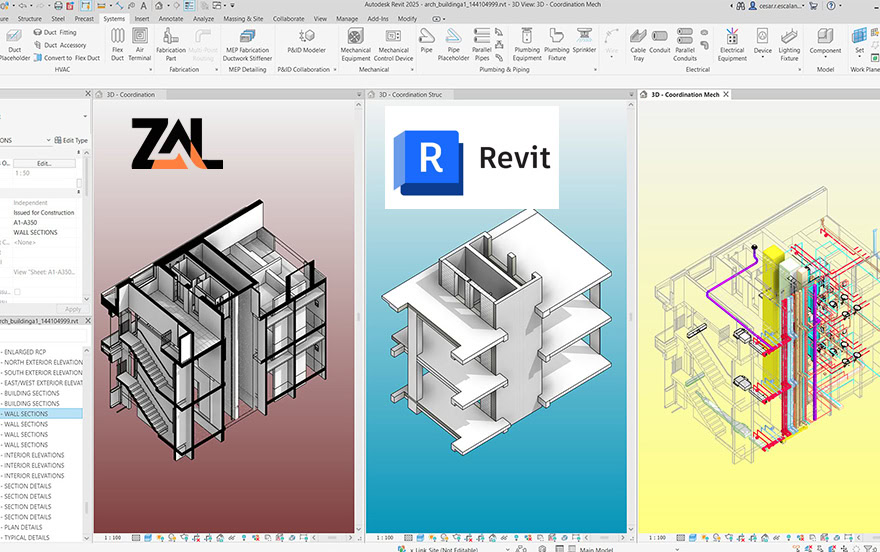The height and width of the screenshot is (552, 880).
Task: Open the P&ID Modeler tool
Action: coord(306,42)
